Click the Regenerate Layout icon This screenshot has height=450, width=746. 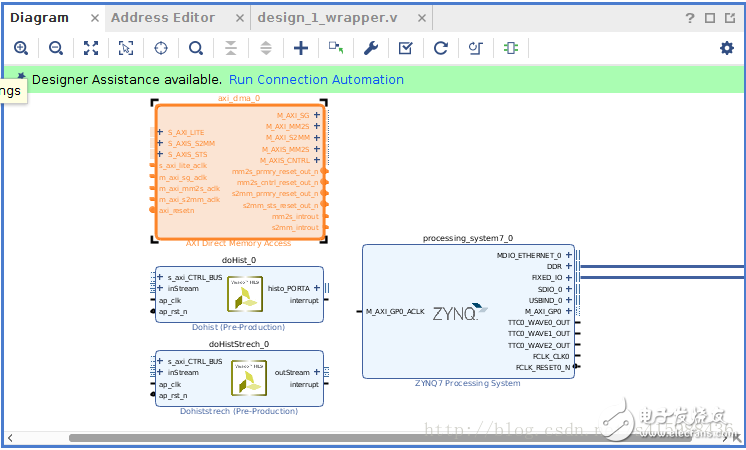click(441, 48)
